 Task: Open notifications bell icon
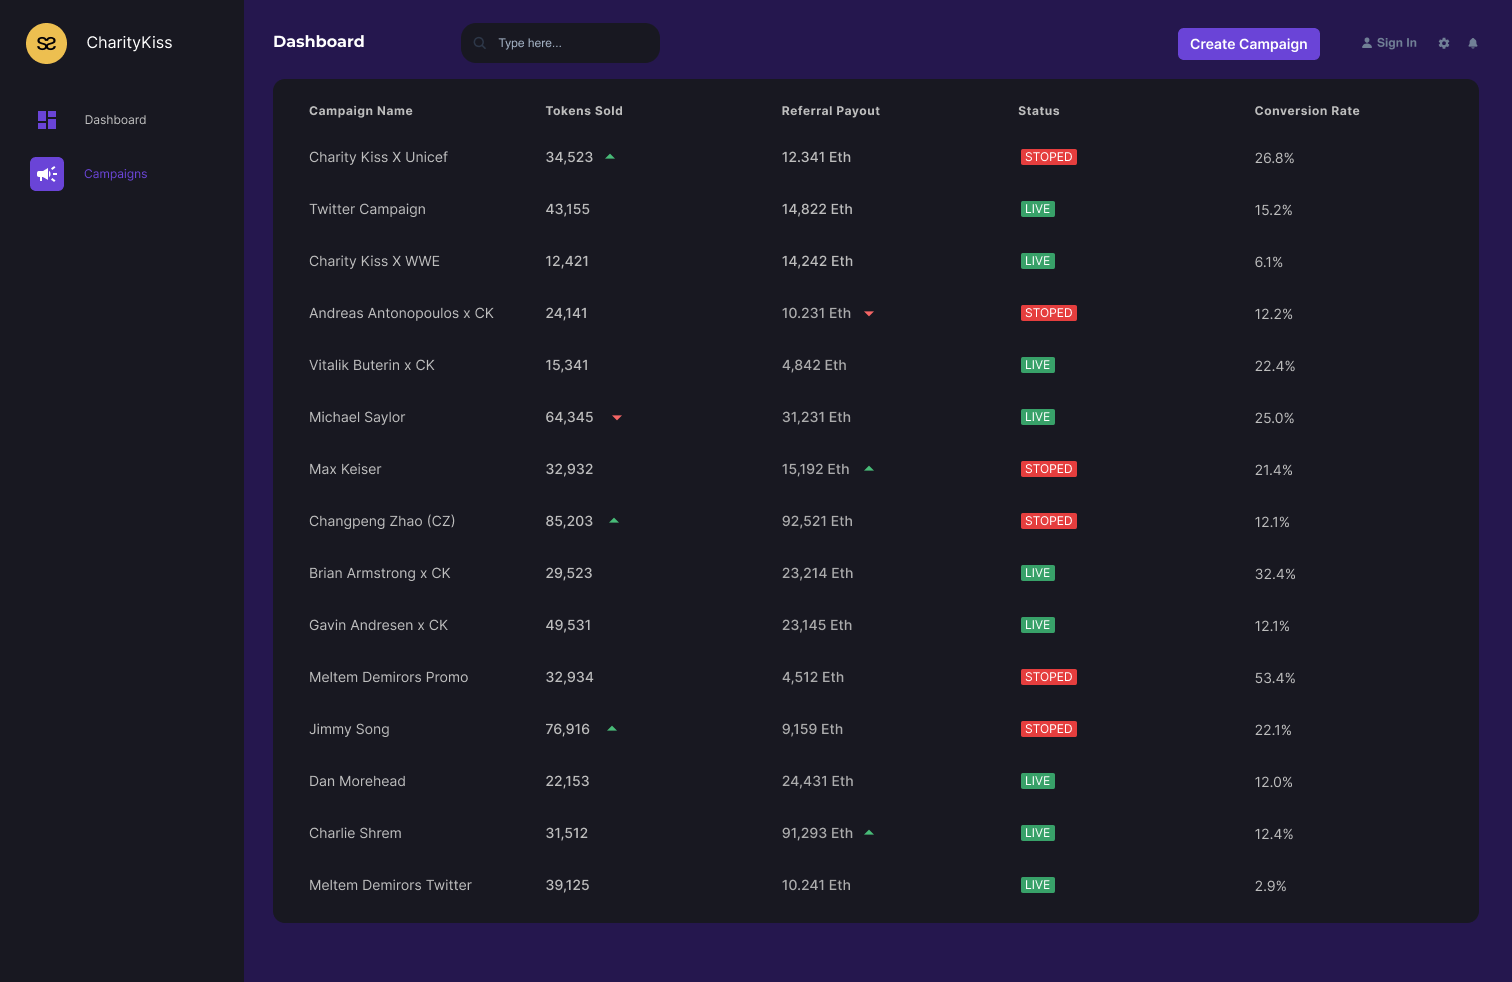point(1473,43)
